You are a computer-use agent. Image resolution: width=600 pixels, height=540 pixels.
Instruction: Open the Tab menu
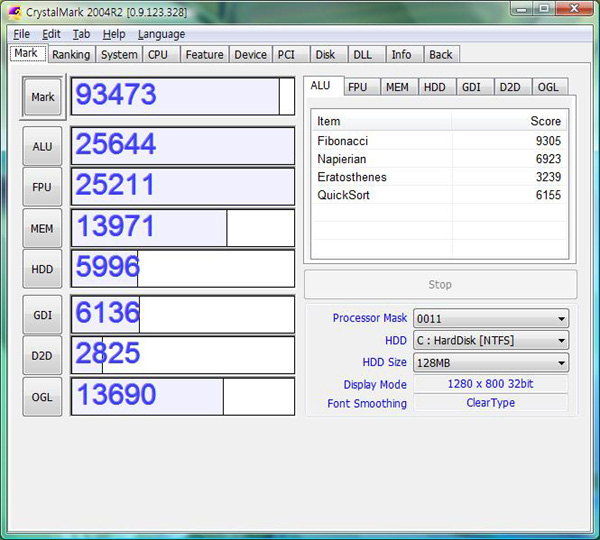click(x=82, y=34)
